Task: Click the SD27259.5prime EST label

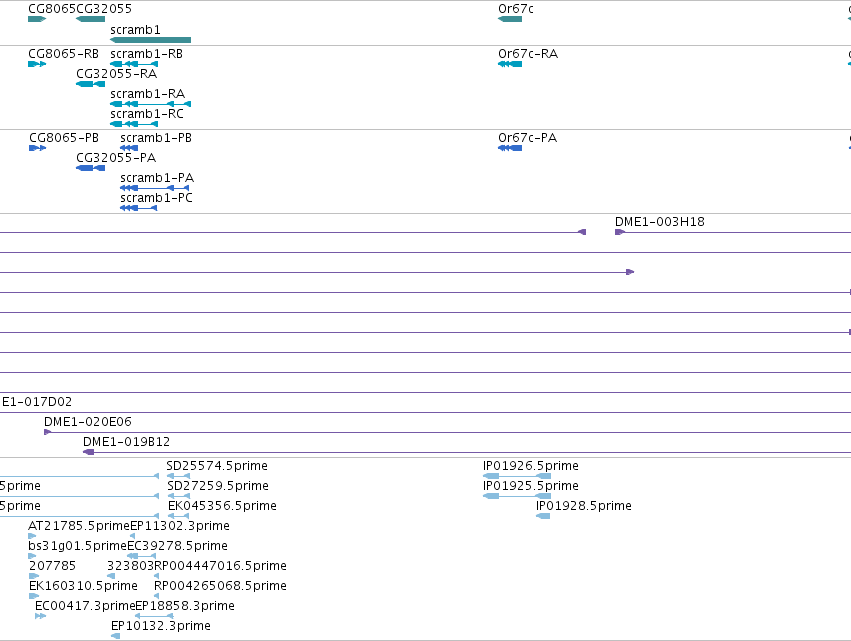Action: [x=218, y=486]
